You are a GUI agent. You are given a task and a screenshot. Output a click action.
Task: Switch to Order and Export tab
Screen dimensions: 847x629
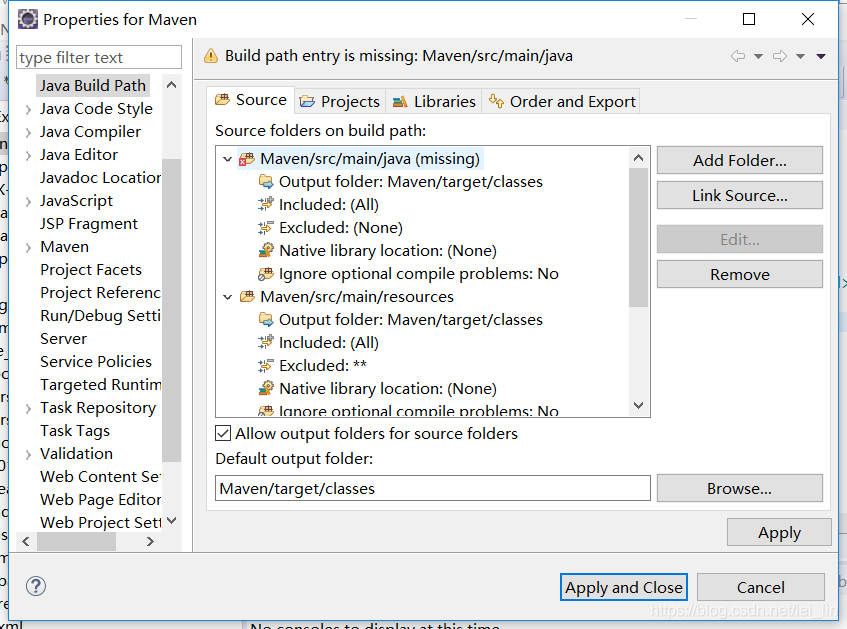click(561, 102)
